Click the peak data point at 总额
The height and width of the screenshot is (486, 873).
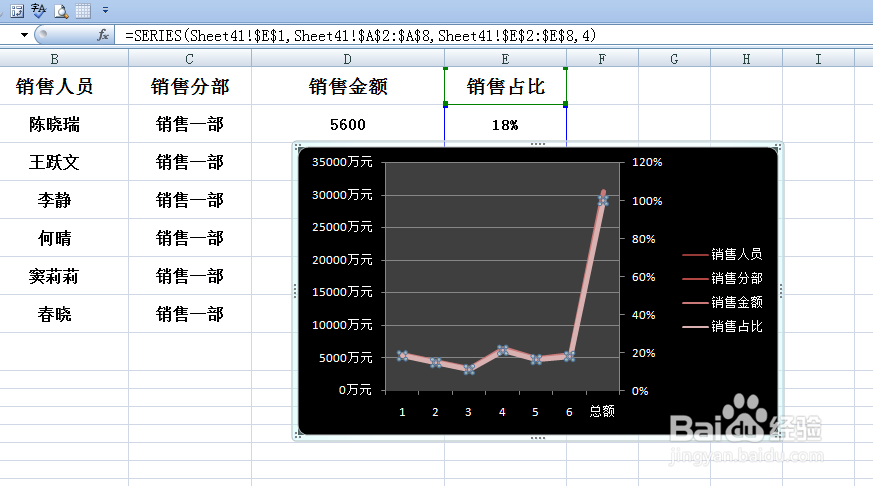click(603, 200)
